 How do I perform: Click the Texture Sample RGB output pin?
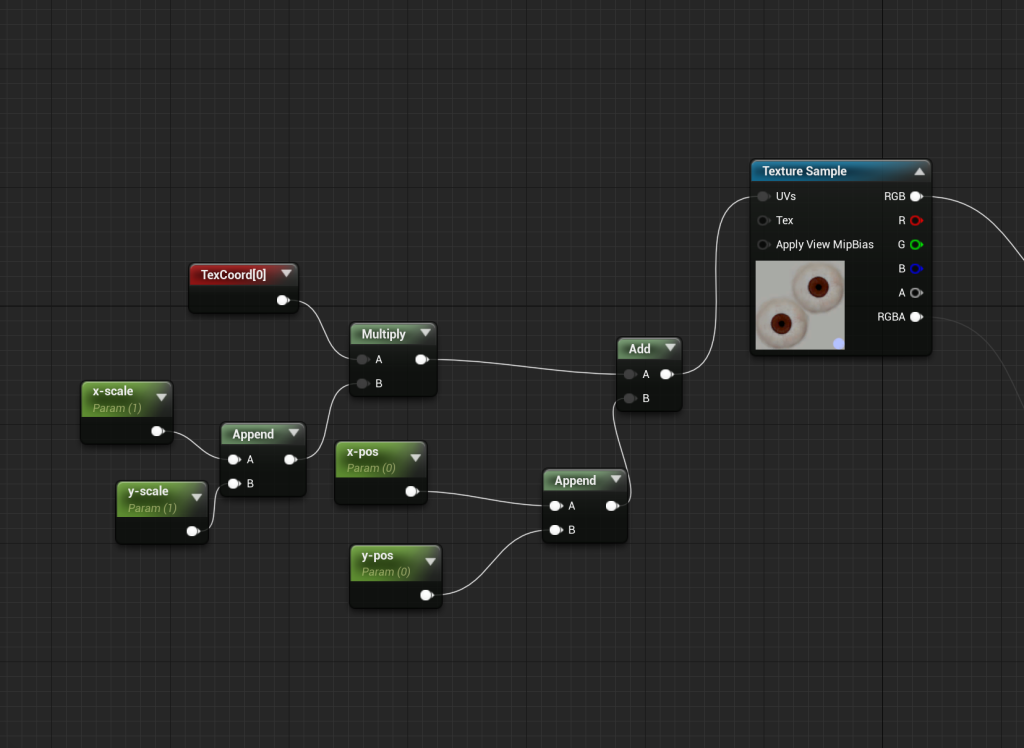tap(915, 197)
